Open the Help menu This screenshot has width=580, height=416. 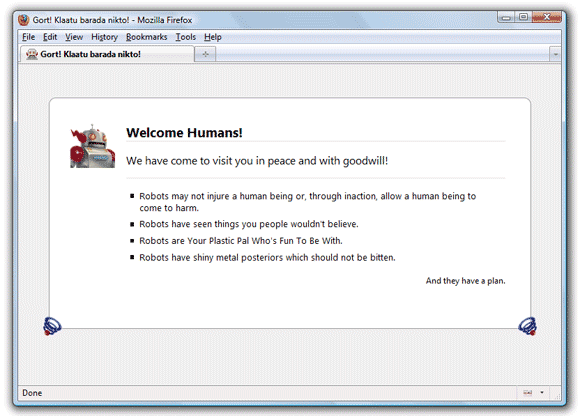[213, 37]
